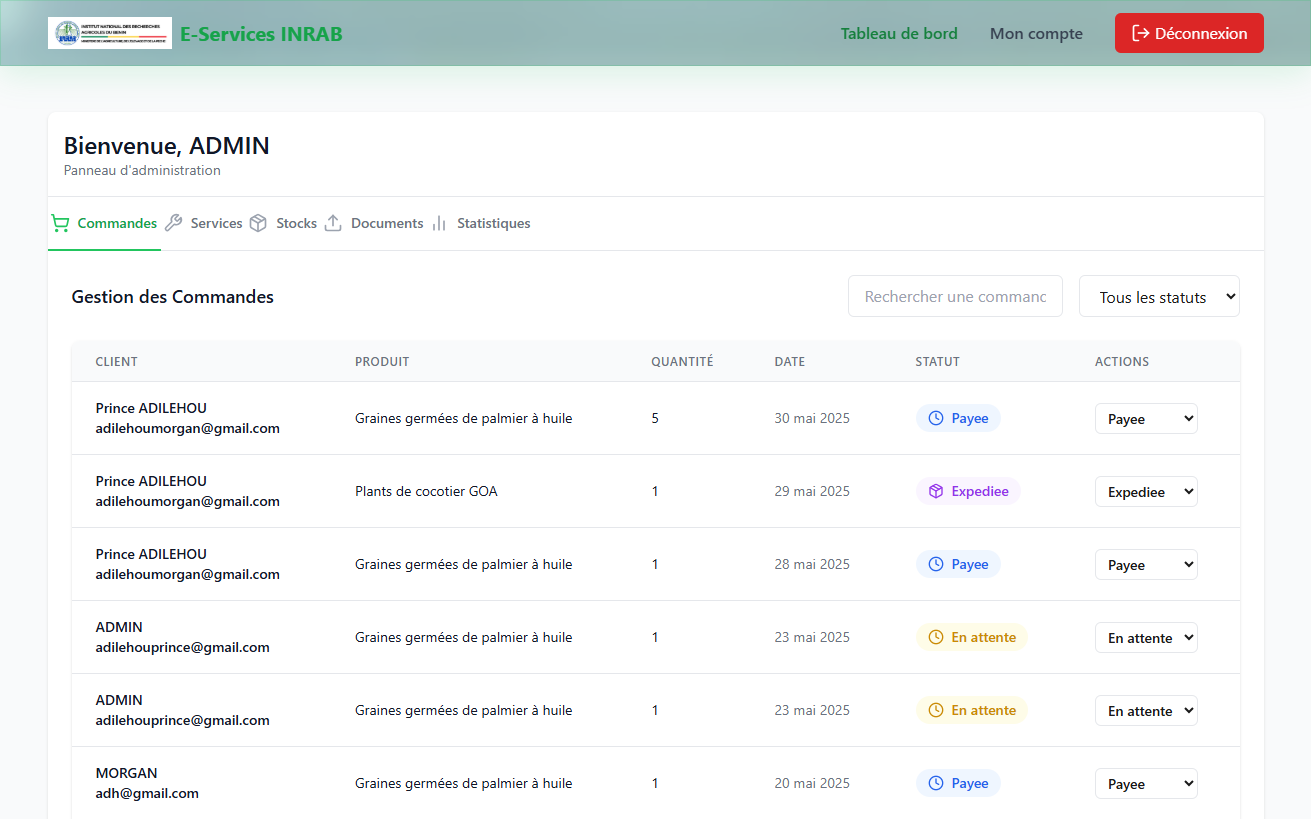
Task: Click the ACTIONS column header
Action: click(x=1122, y=362)
